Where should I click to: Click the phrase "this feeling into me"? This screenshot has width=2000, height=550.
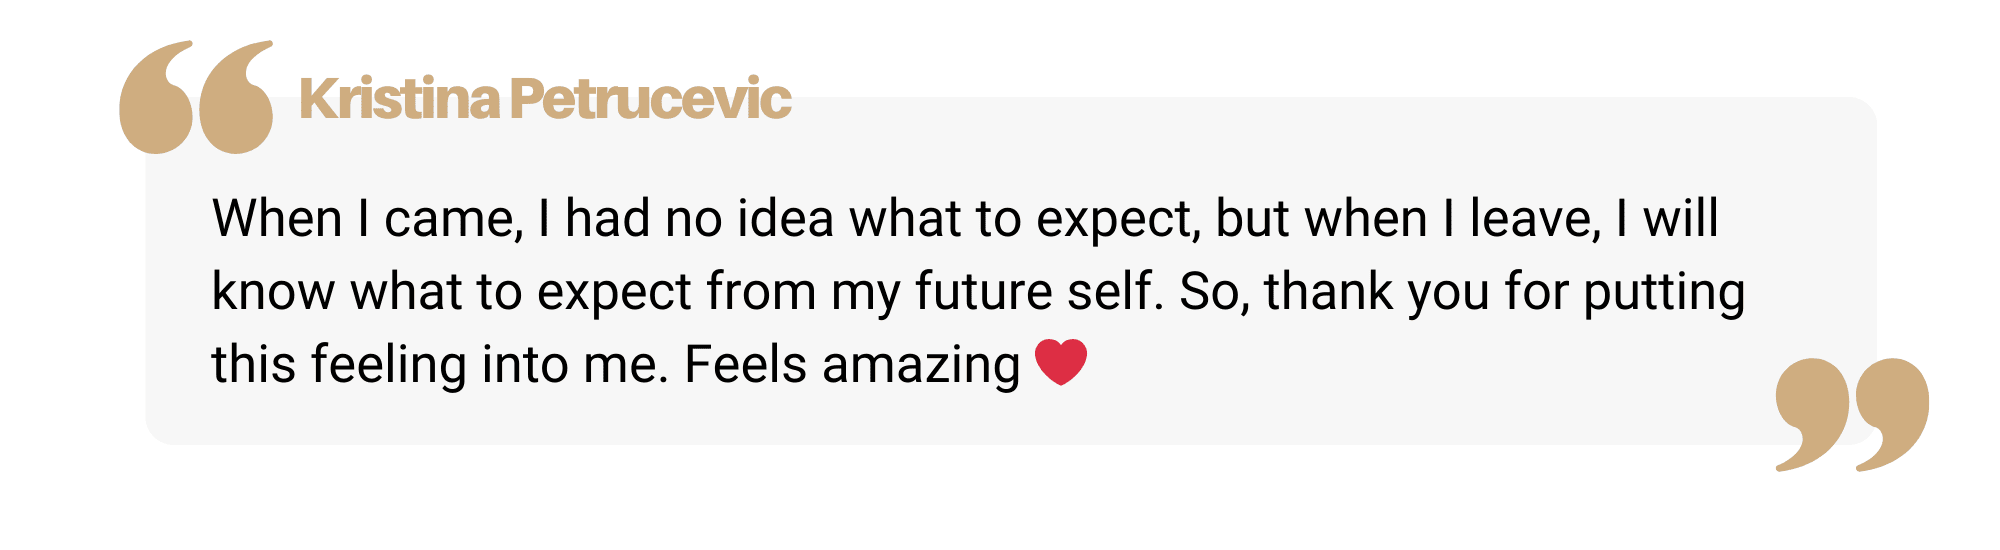(439, 364)
